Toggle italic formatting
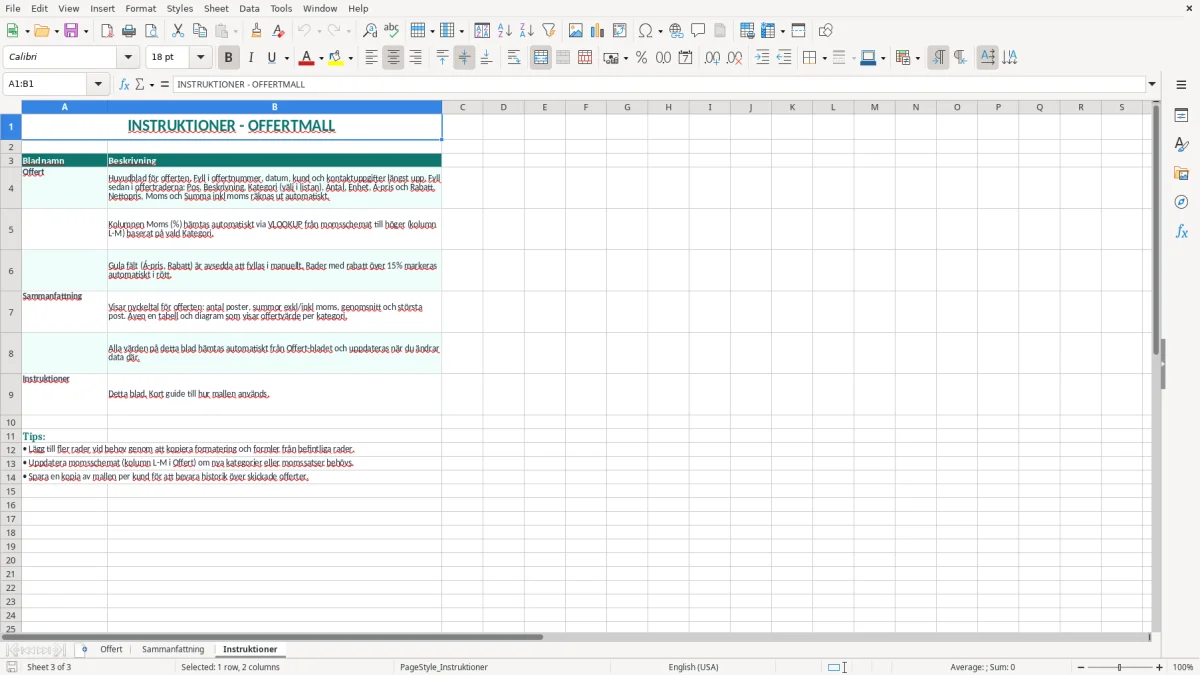 [x=251, y=58]
